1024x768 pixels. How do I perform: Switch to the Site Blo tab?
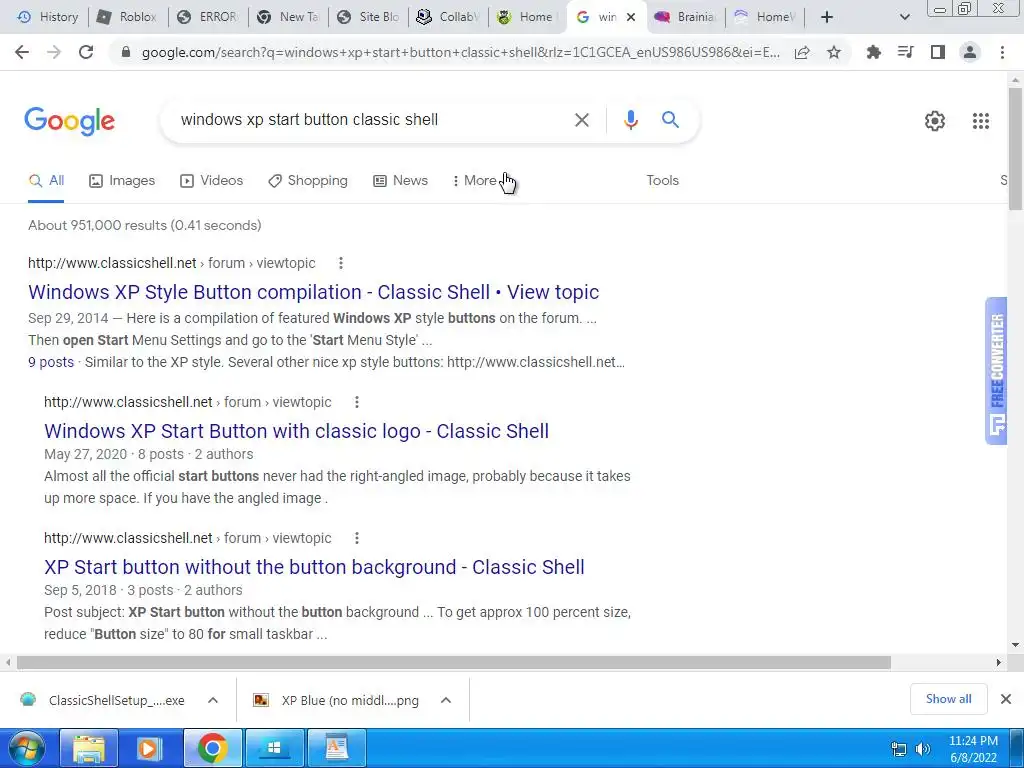(368, 17)
